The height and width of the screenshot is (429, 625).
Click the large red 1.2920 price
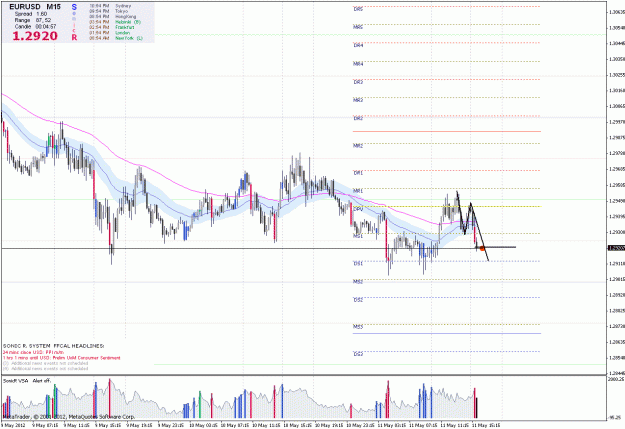(x=35, y=36)
